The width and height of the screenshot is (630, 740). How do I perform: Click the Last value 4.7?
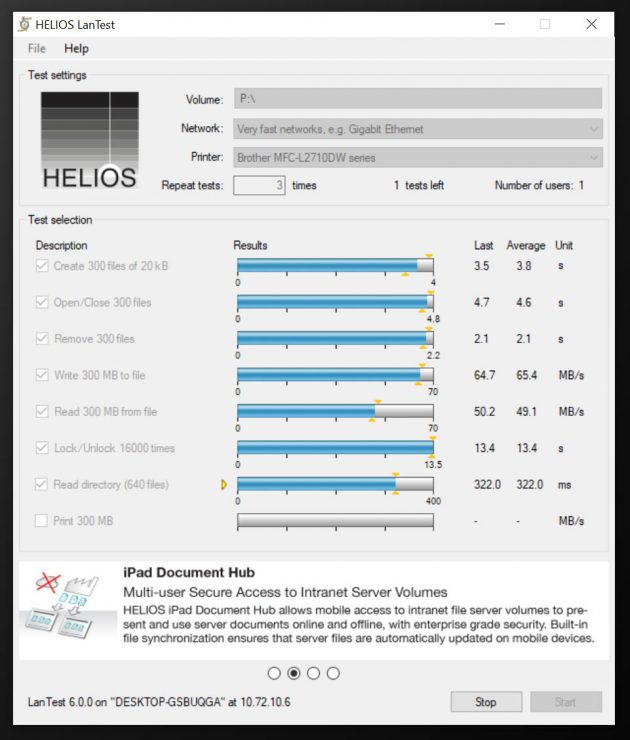(x=482, y=302)
